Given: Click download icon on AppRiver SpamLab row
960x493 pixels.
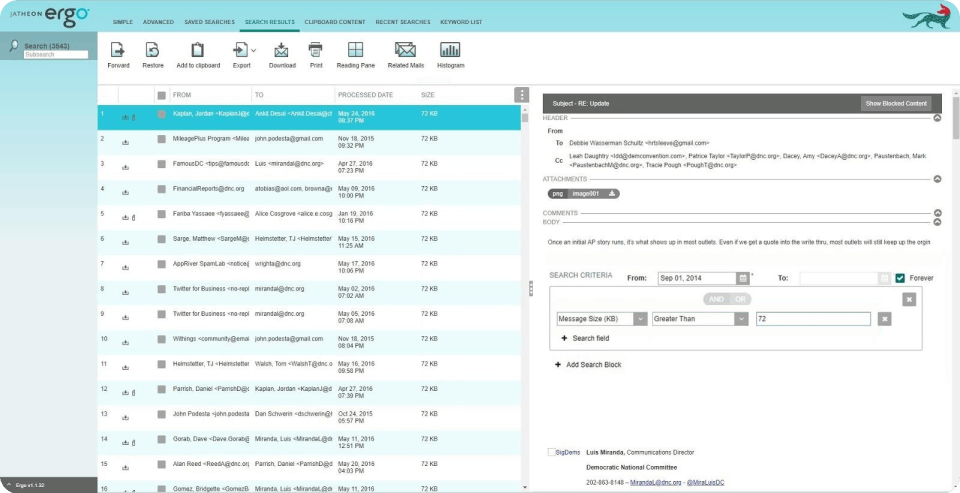Looking at the screenshot, I should click(x=126, y=267).
